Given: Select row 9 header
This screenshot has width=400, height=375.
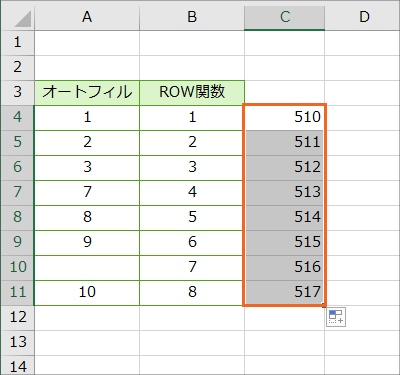Looking at the screenshot, I should click(x=17, y=243).
